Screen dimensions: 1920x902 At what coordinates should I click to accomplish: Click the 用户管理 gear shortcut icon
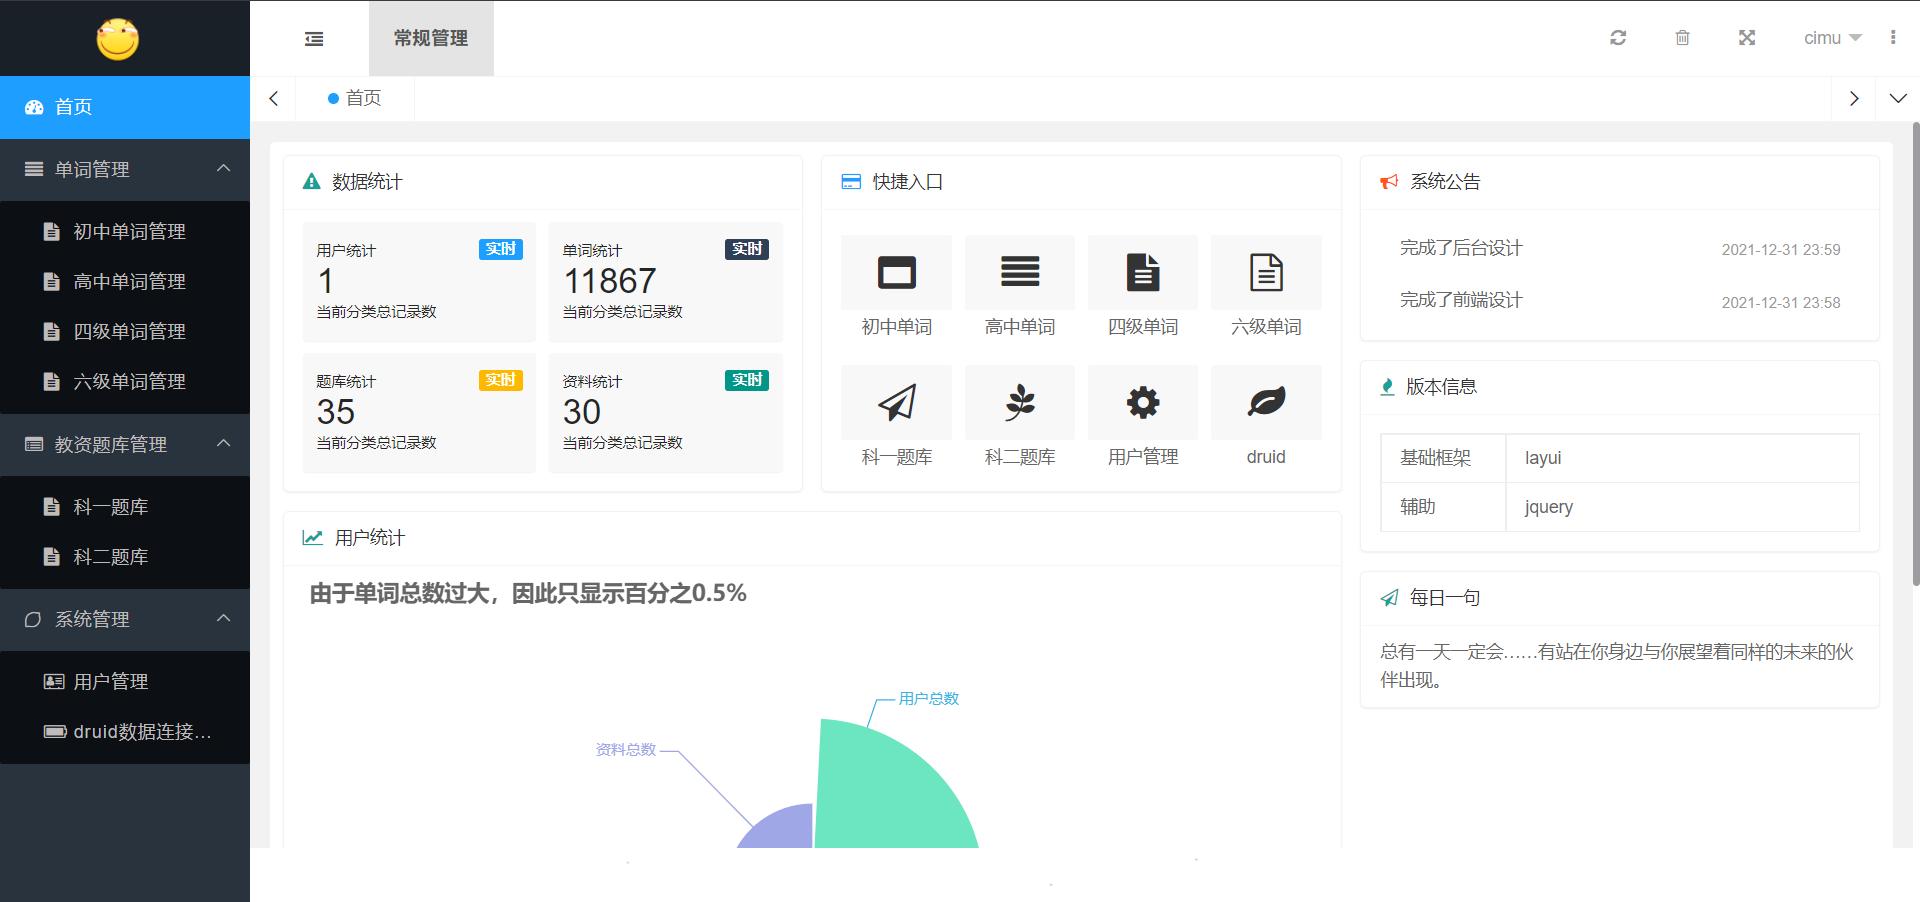[x=1142, y=403]
